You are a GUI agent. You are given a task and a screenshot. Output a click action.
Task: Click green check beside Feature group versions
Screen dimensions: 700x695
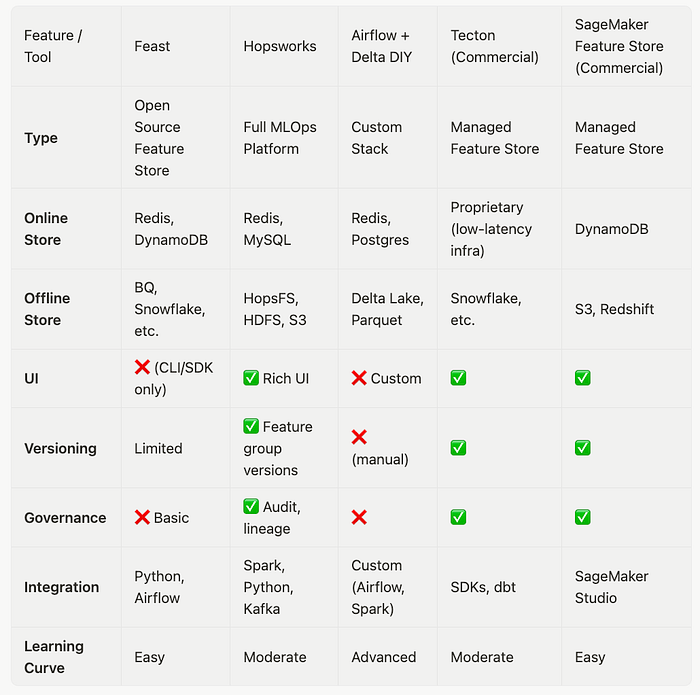[x=251, y=426]
